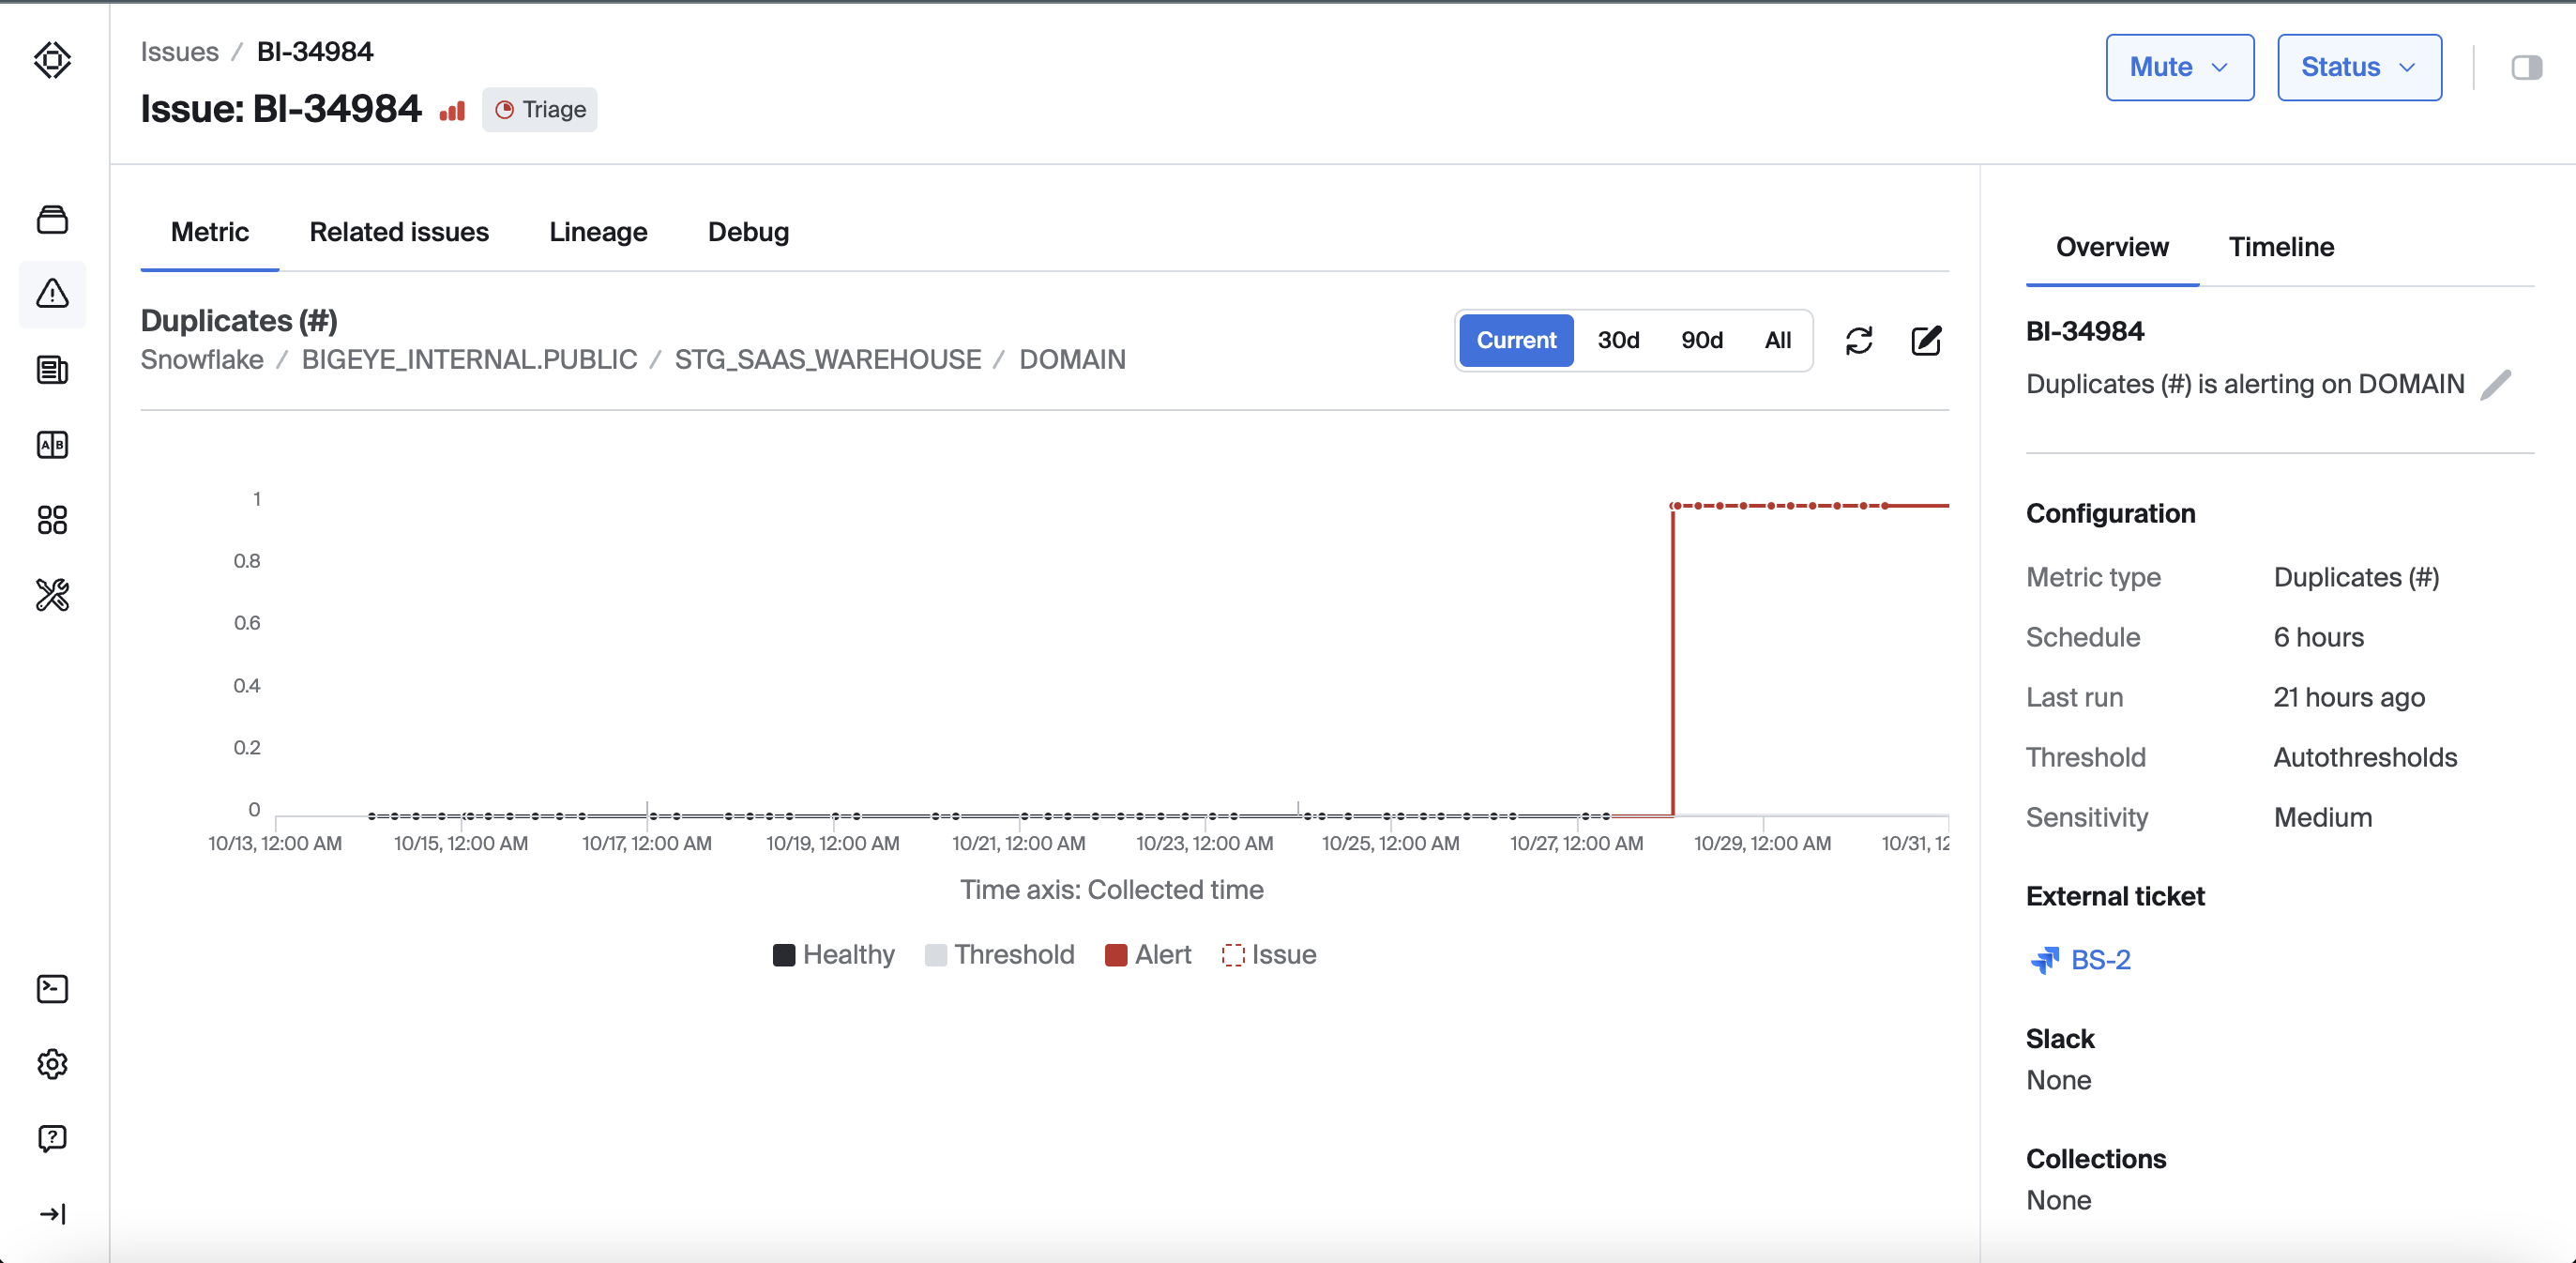The image size is (2576, 1263).
Task: Open the collections grid icon in the sidebar
Action: 52,519
